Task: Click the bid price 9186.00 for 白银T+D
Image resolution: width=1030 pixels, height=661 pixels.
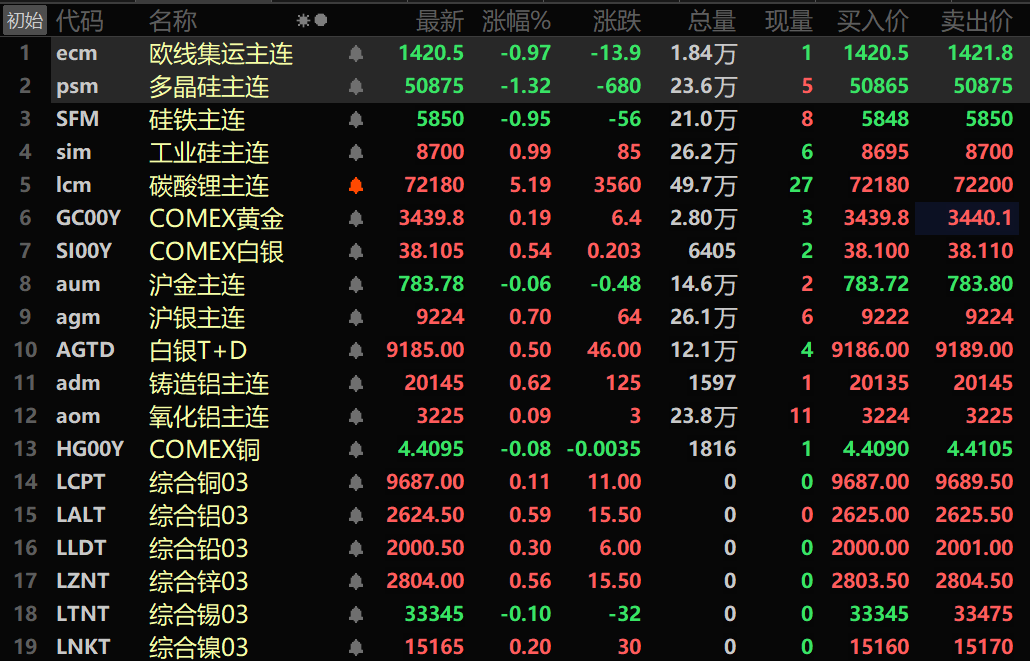Action: coord(870,350)
